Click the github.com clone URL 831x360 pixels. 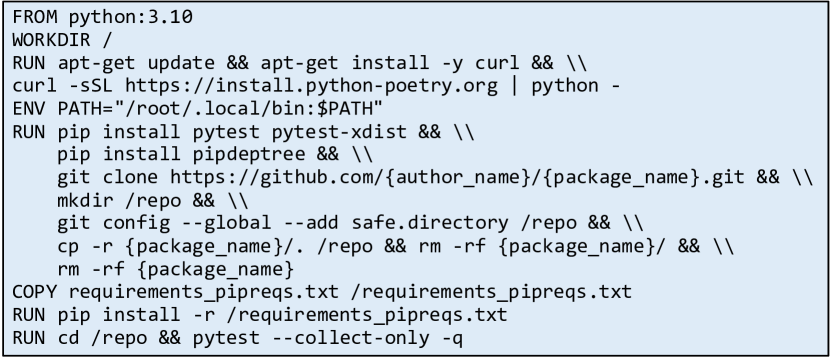pyautogui.click(x=457, y=178)
